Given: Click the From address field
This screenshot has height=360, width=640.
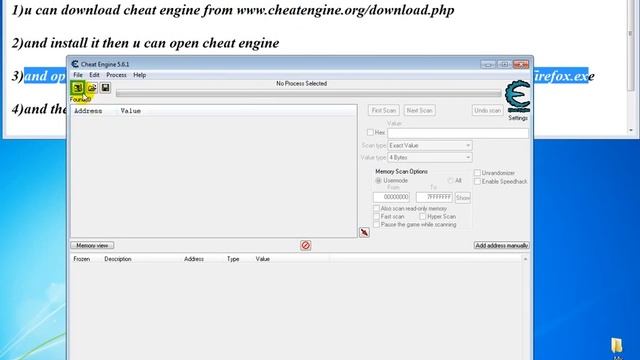Looking at the screenshot, I should 391,197.
